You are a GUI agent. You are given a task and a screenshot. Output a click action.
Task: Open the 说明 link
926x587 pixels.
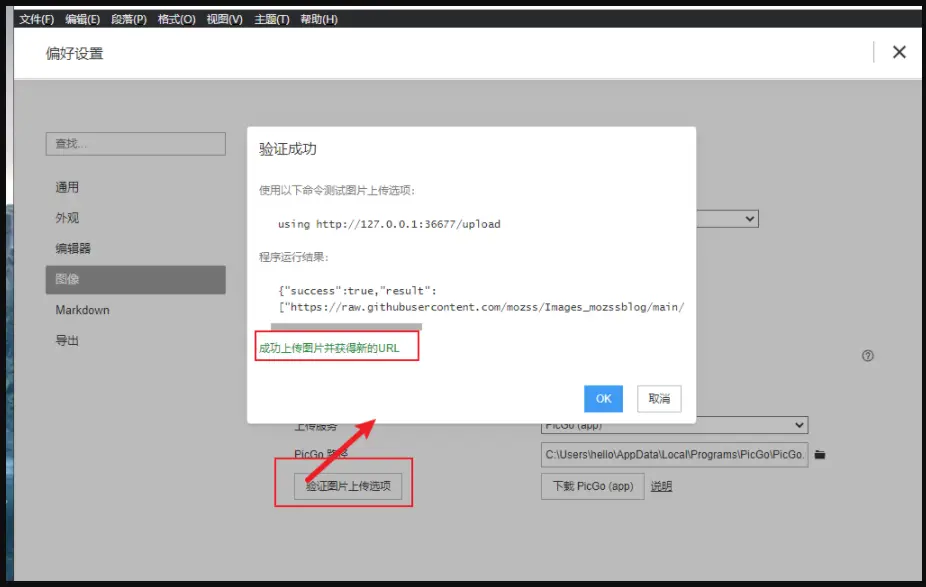[x=661, y=486]
